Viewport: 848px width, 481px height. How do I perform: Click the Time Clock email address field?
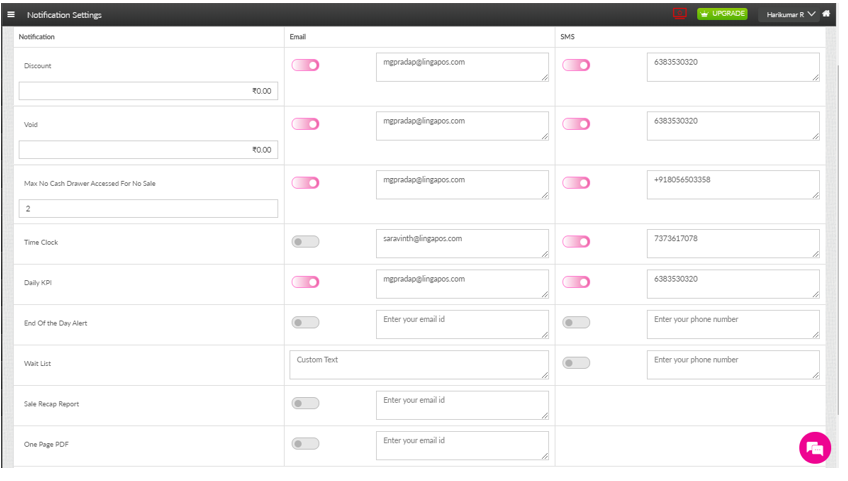[462, 243]
